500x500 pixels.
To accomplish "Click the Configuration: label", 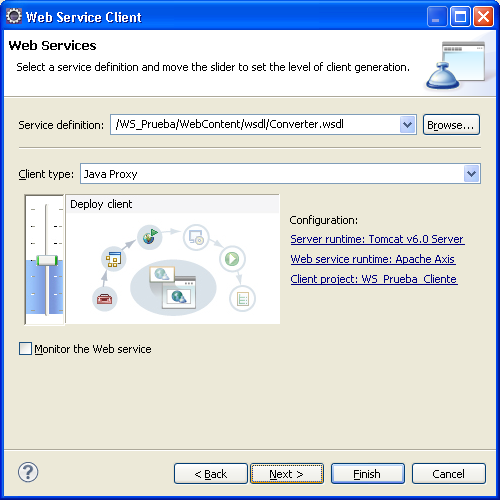I will 323,220.
